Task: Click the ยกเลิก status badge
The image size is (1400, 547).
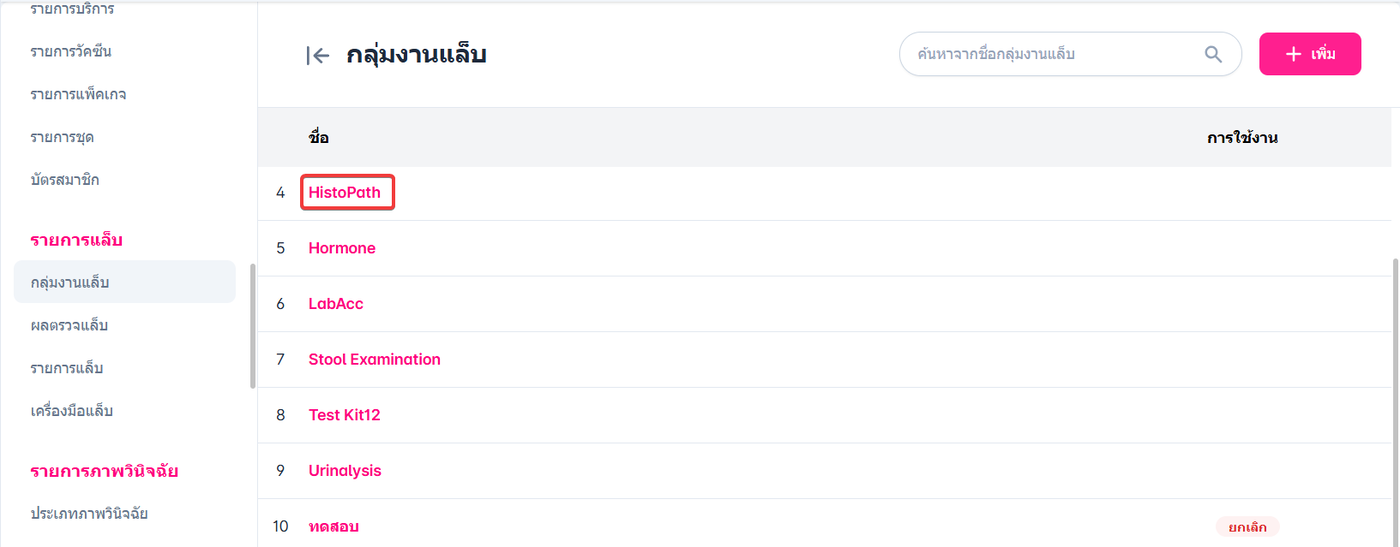Action: (1247, 527)
